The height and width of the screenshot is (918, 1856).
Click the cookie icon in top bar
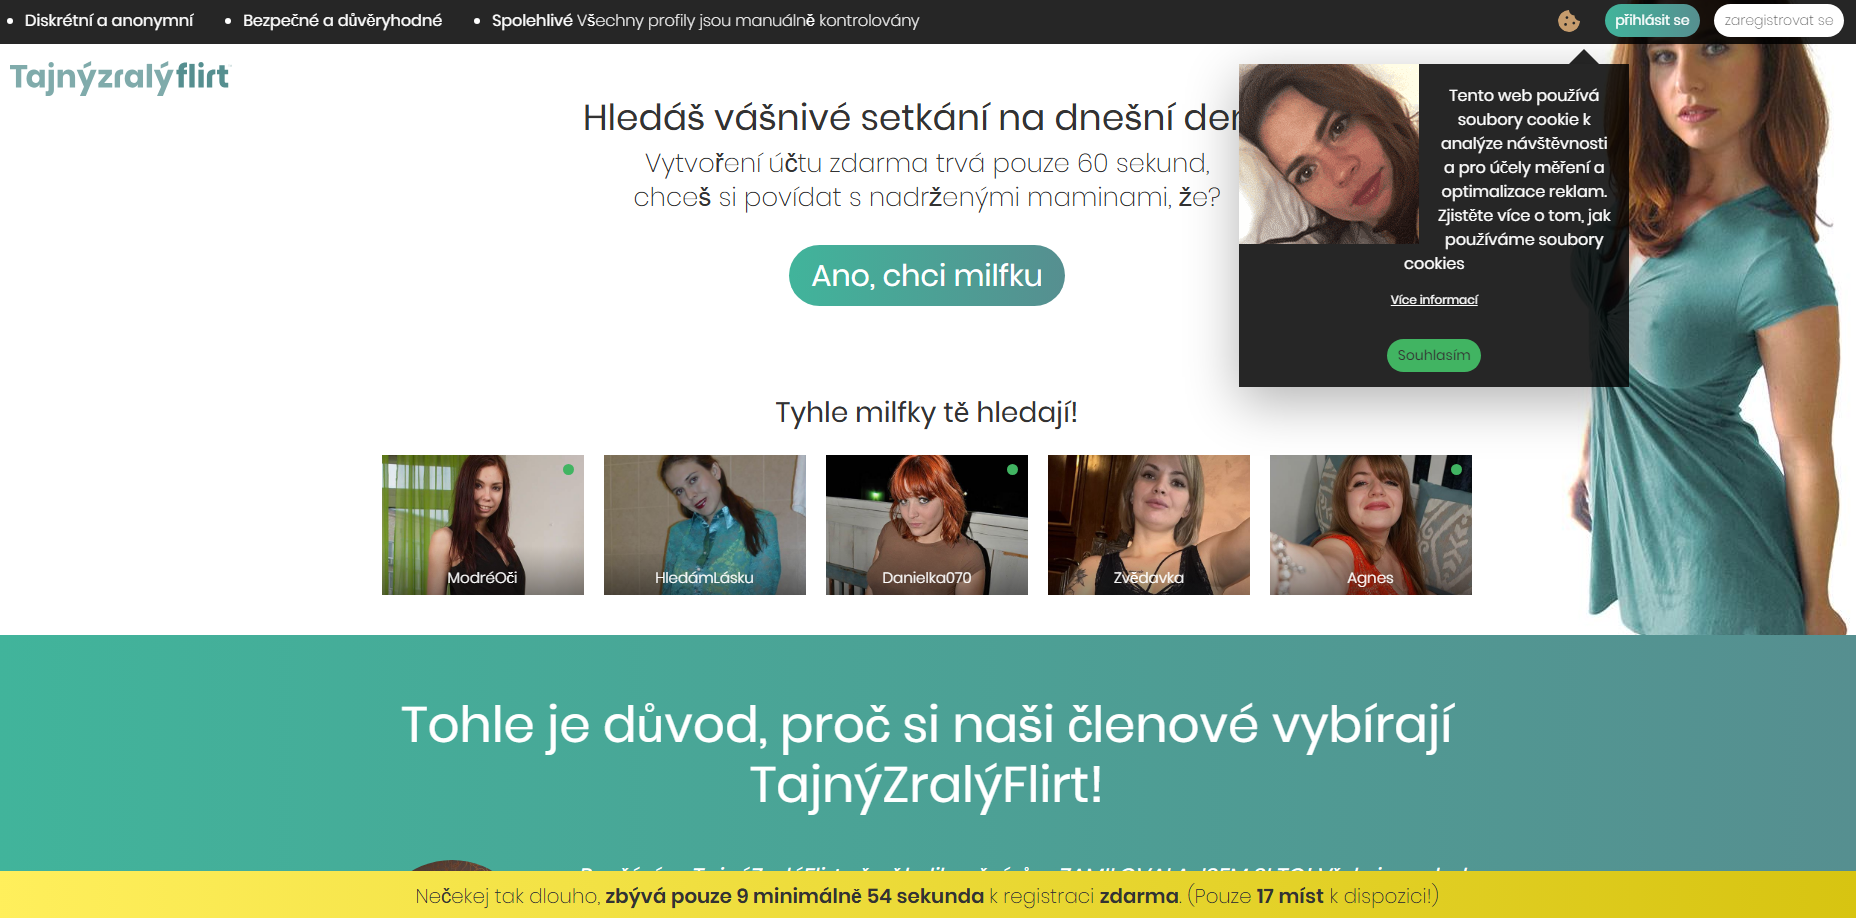[x=1568, y=21]
